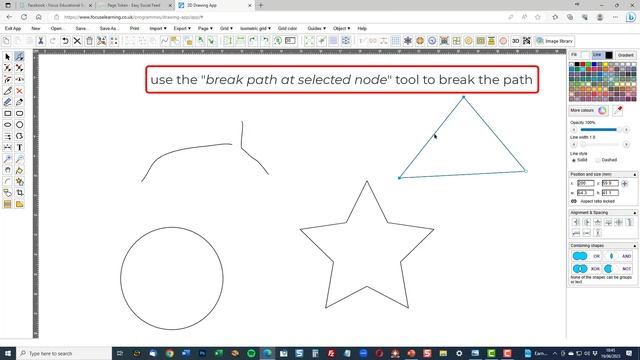Click New in the menu bar

[36, 29]
